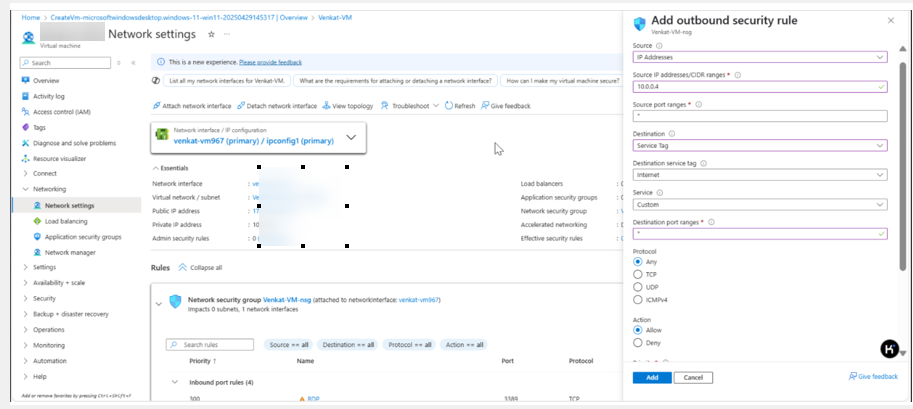Click the Cancel button
This screenshot has width=913, height=409.
pos(693,378)
